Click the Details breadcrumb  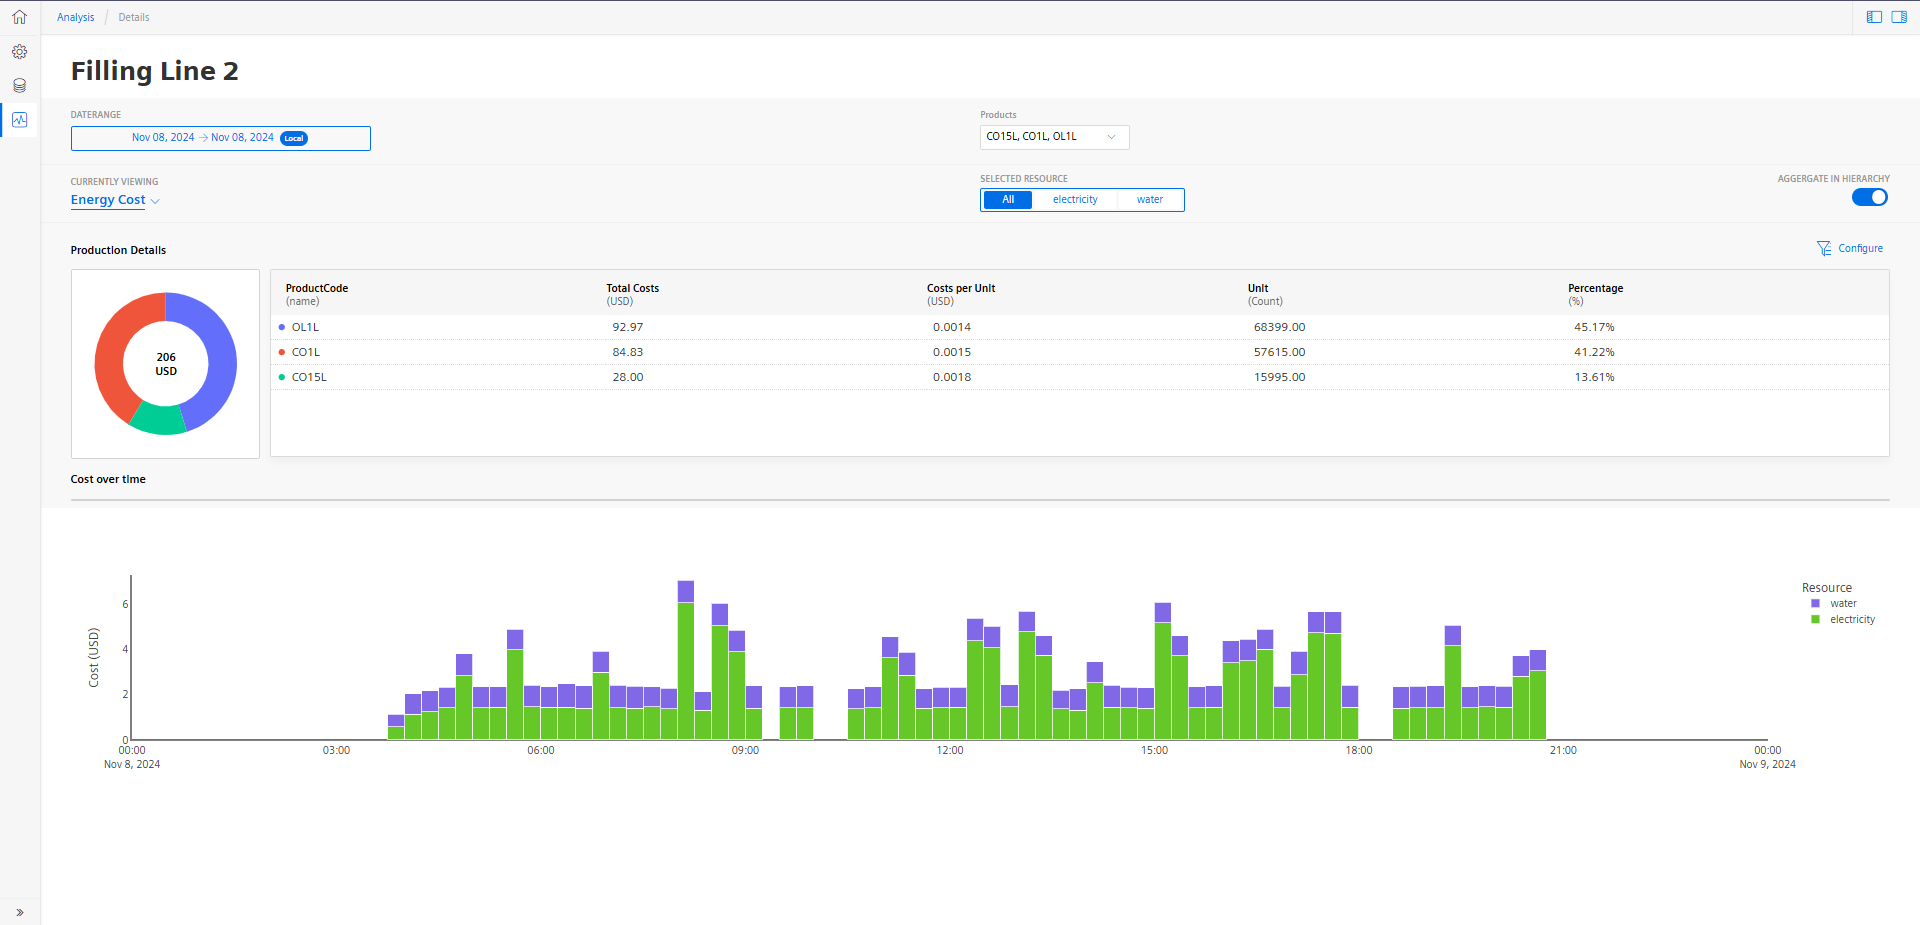point(134,17)
